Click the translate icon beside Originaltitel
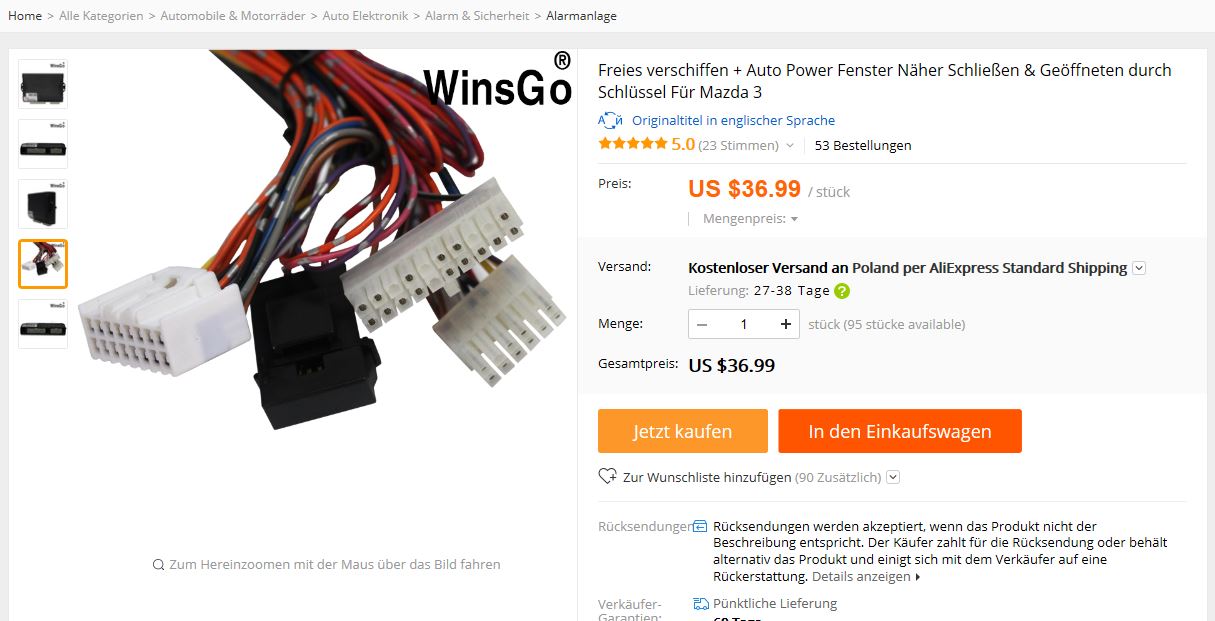 coord(610,120)
